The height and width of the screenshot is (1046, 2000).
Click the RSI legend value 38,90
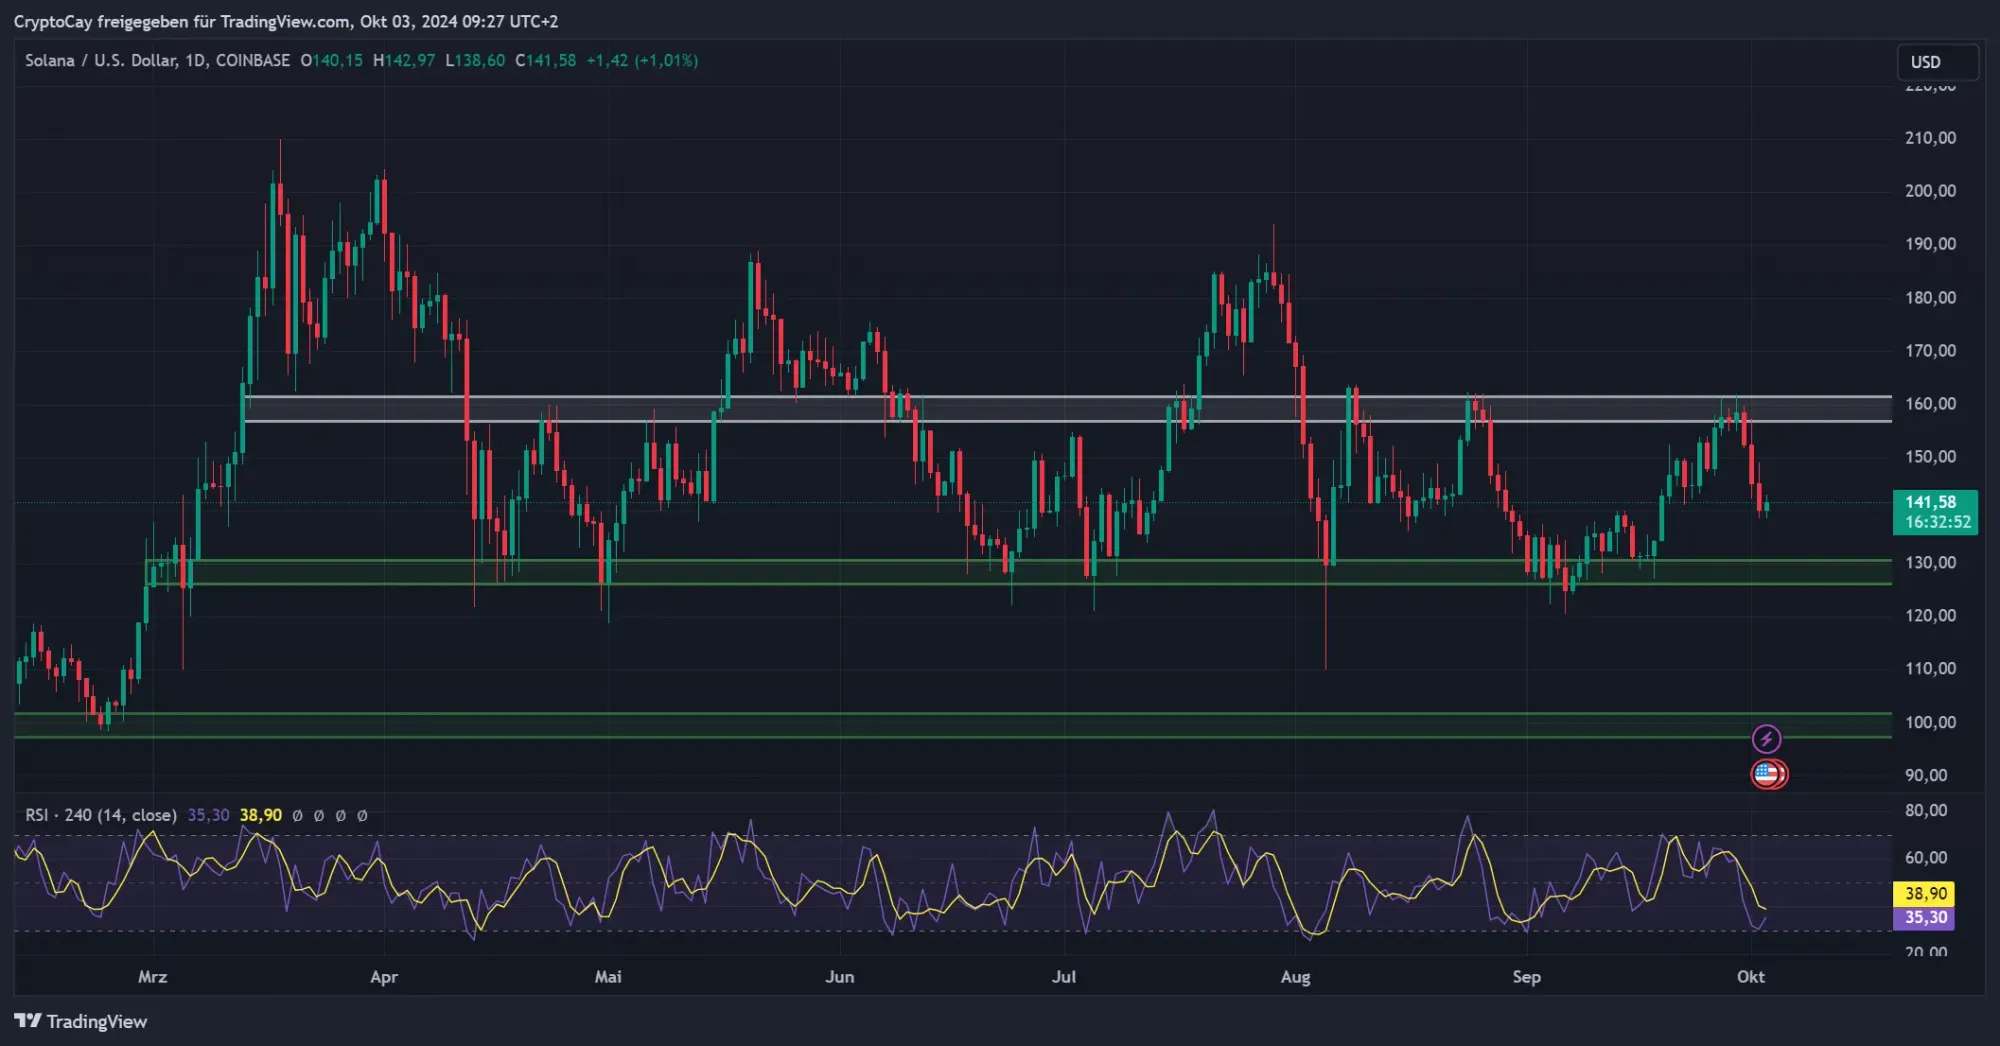[260, 815]
